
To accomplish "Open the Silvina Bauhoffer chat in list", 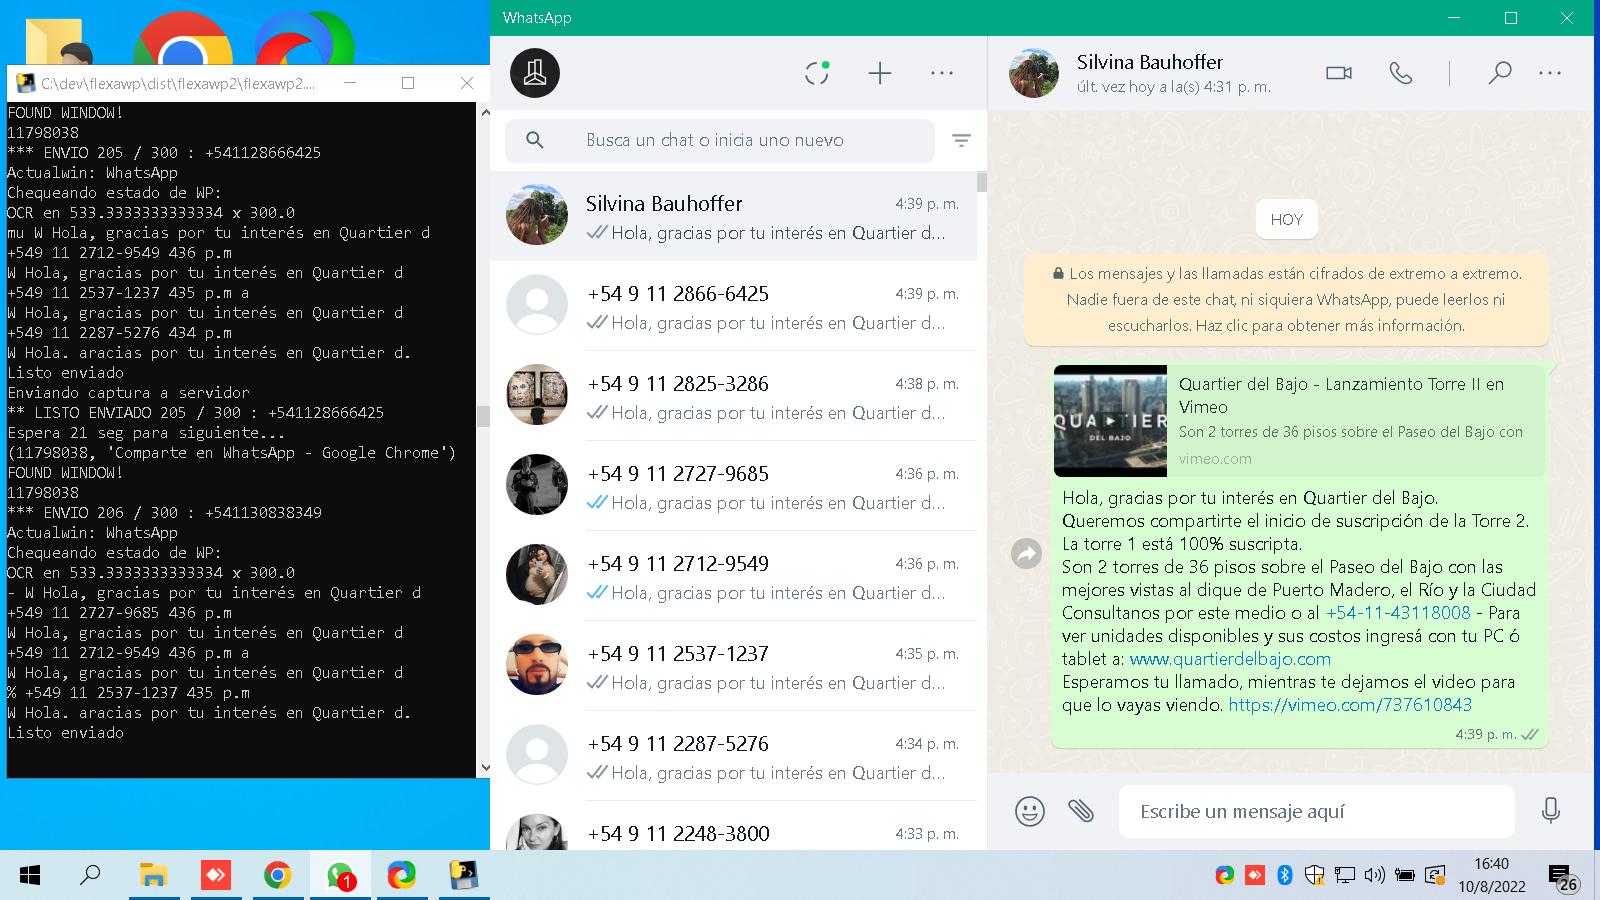I will point(733,216).
